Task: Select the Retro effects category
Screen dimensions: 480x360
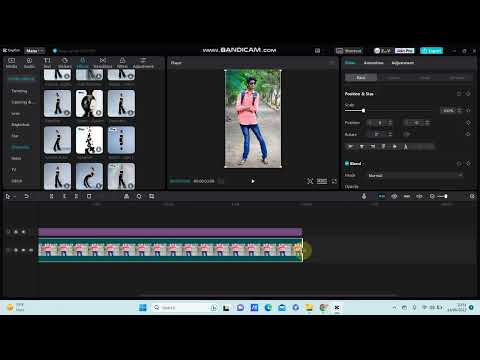Action: pos(16,158)
